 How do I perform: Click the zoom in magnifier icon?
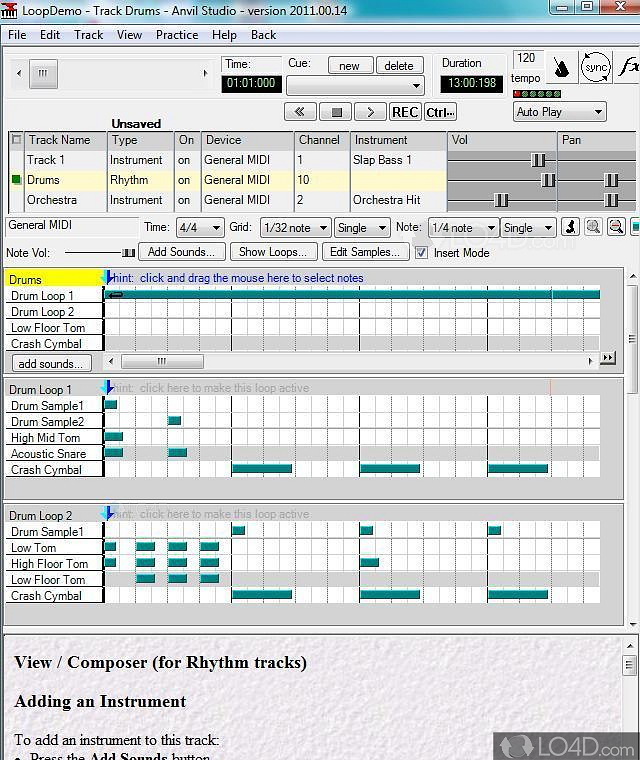(x=593, y=228)
